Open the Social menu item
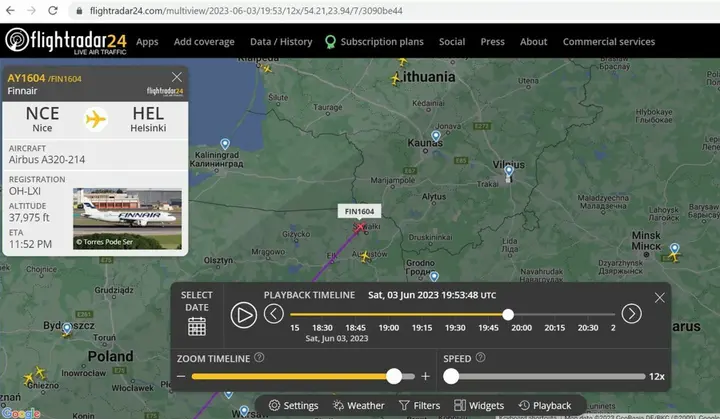The image size is (720, 419). tap(452, 42)
